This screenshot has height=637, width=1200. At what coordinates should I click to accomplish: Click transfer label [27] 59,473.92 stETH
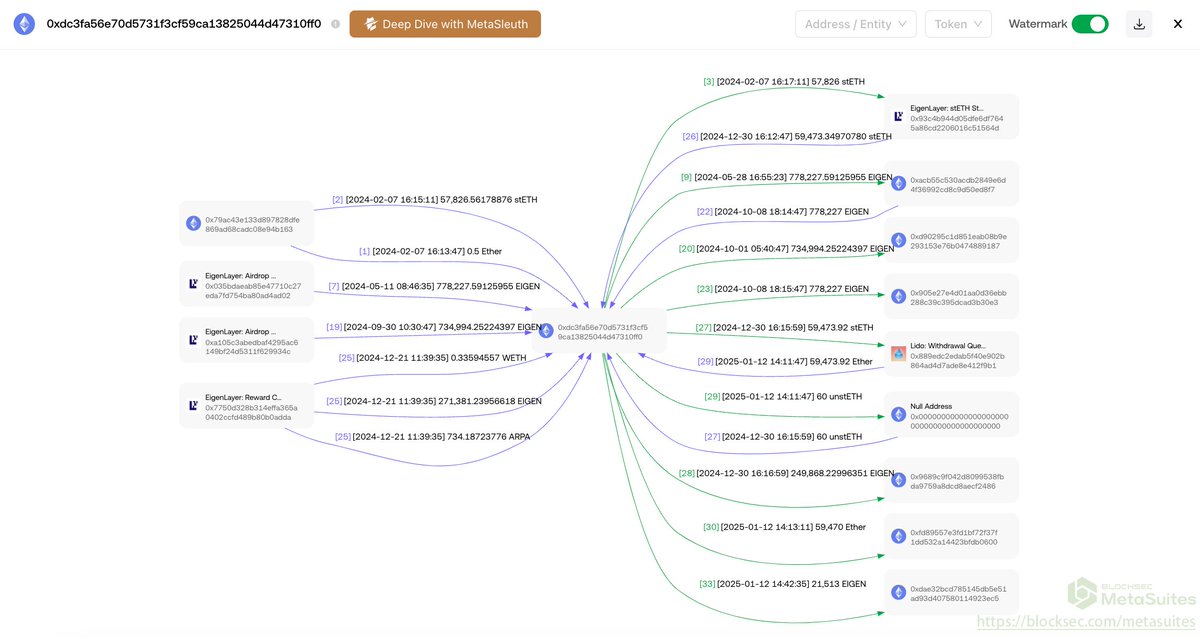coord(784,327)
